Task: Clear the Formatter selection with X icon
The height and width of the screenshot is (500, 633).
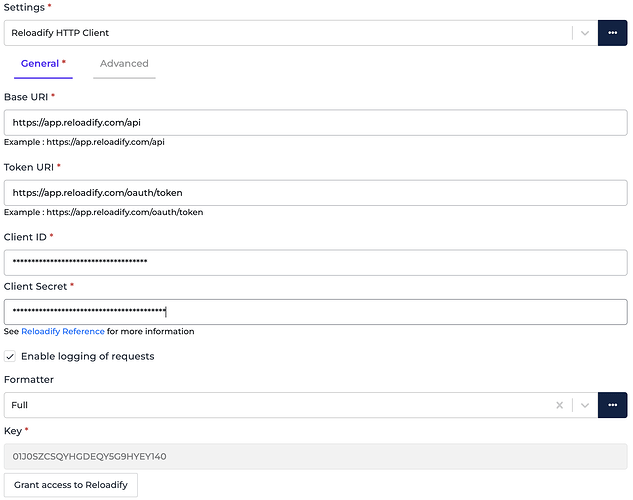Action: click(560, 405)
